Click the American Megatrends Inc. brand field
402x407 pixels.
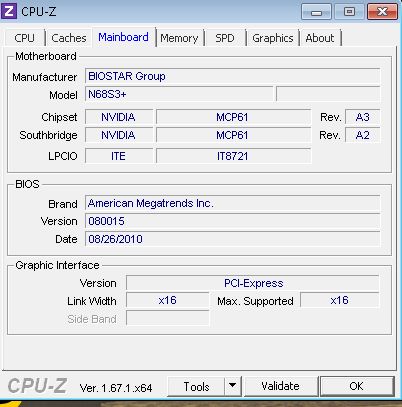tap(232, 203)
